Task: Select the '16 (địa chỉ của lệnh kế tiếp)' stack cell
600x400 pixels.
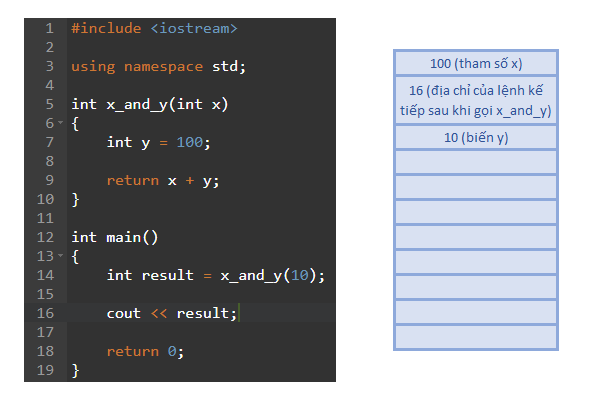Action: coord(475,100)
